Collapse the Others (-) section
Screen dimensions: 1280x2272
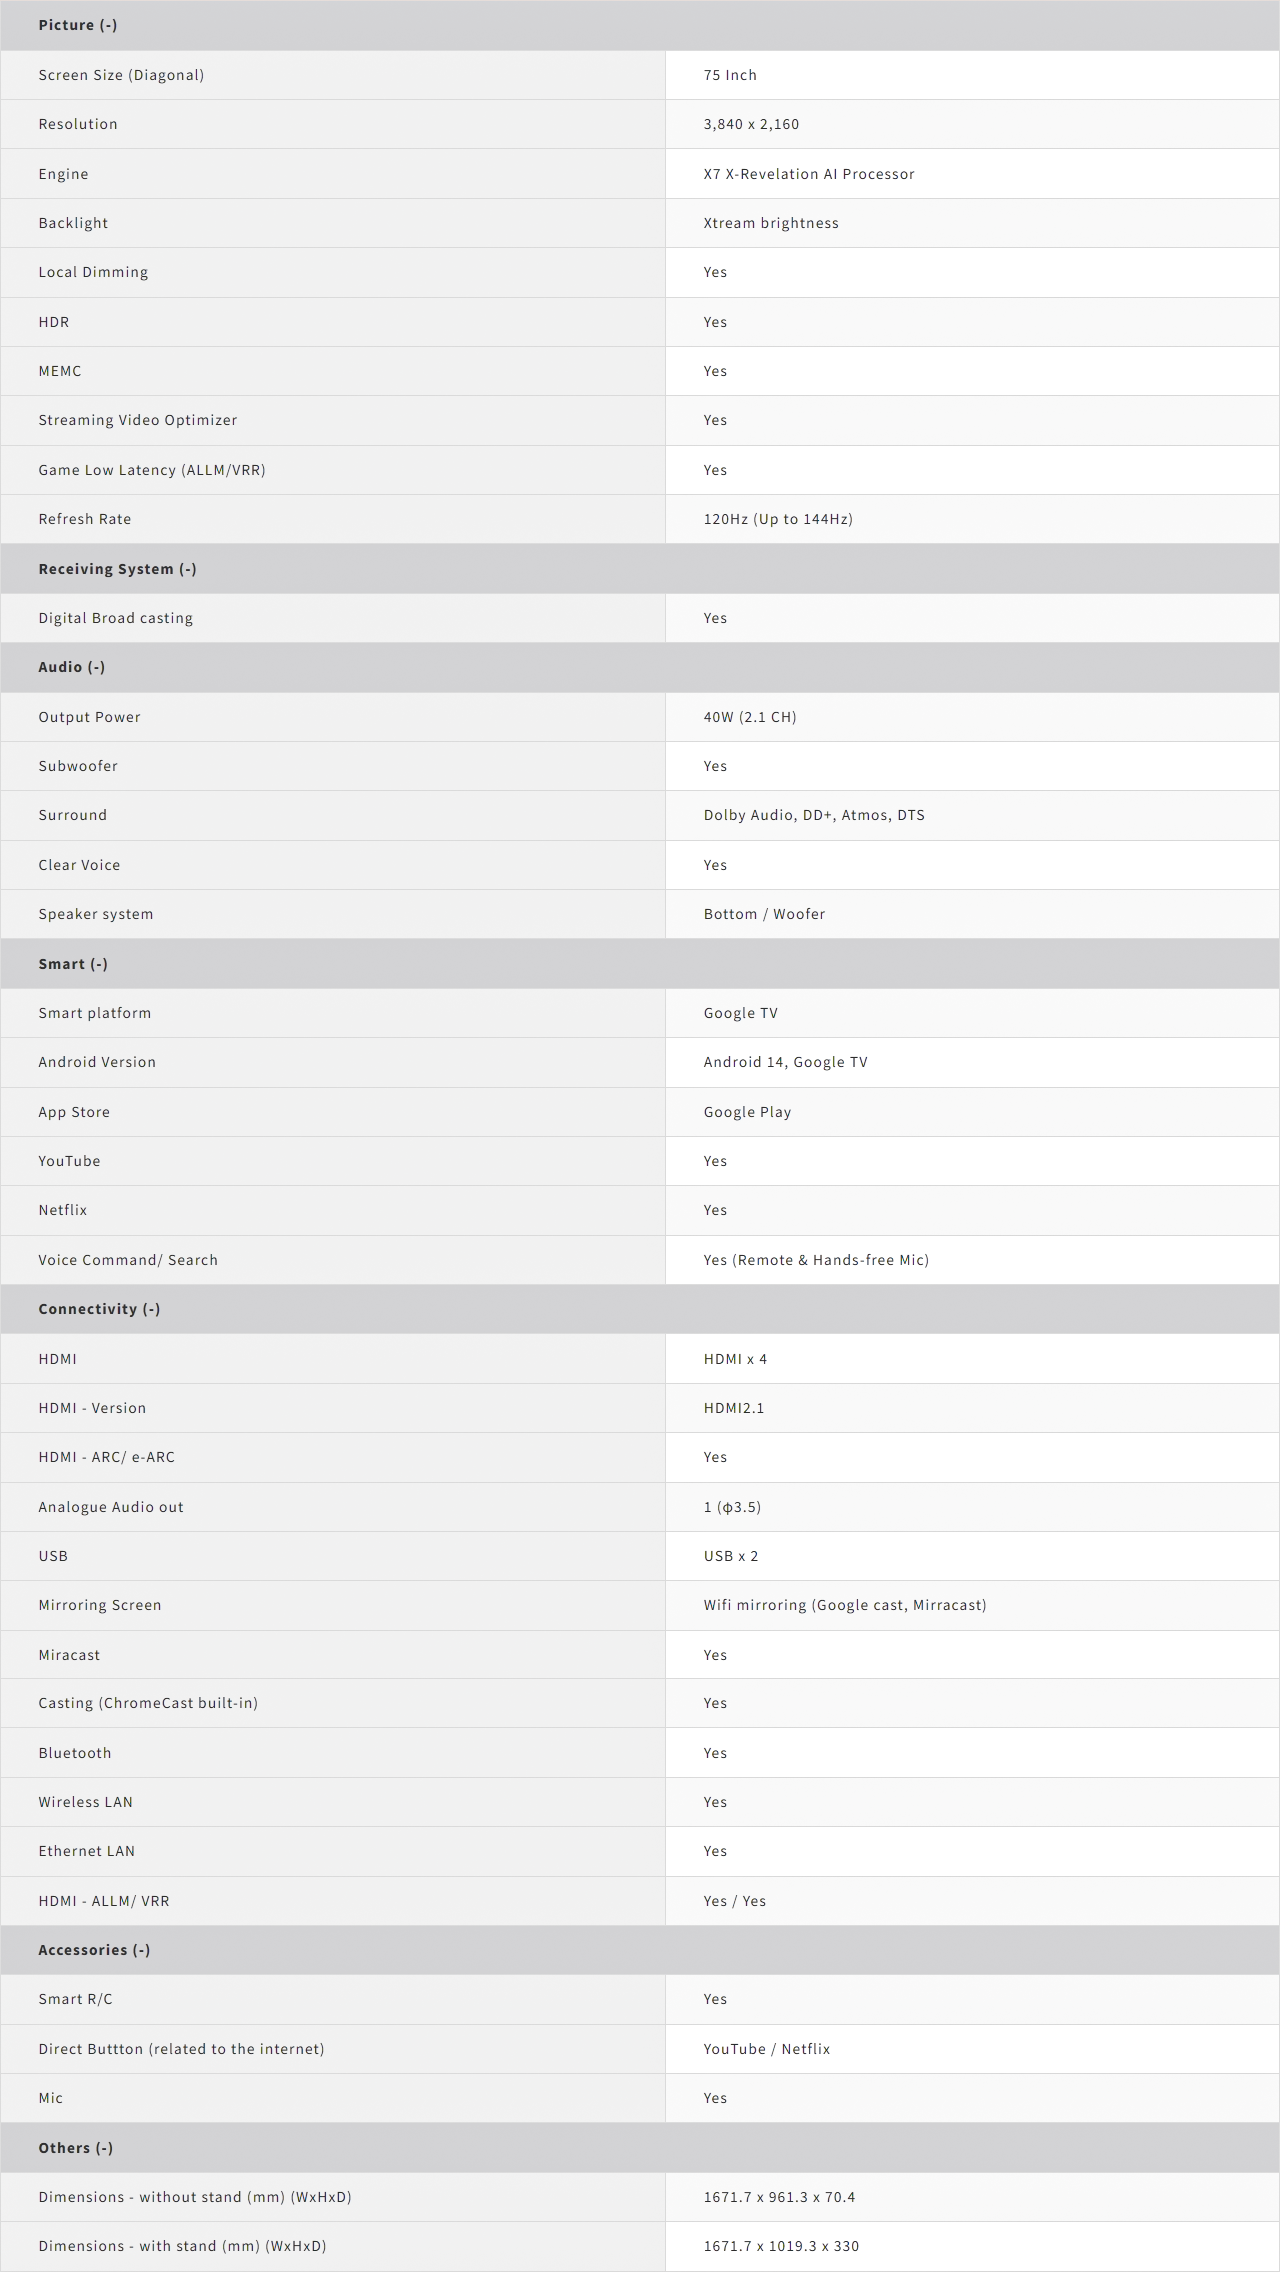[x=76, y=2148]
